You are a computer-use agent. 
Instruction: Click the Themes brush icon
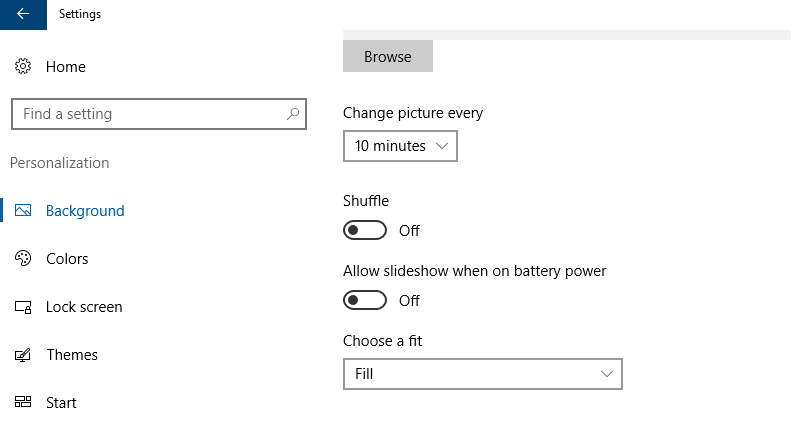(x=23, y=355)
